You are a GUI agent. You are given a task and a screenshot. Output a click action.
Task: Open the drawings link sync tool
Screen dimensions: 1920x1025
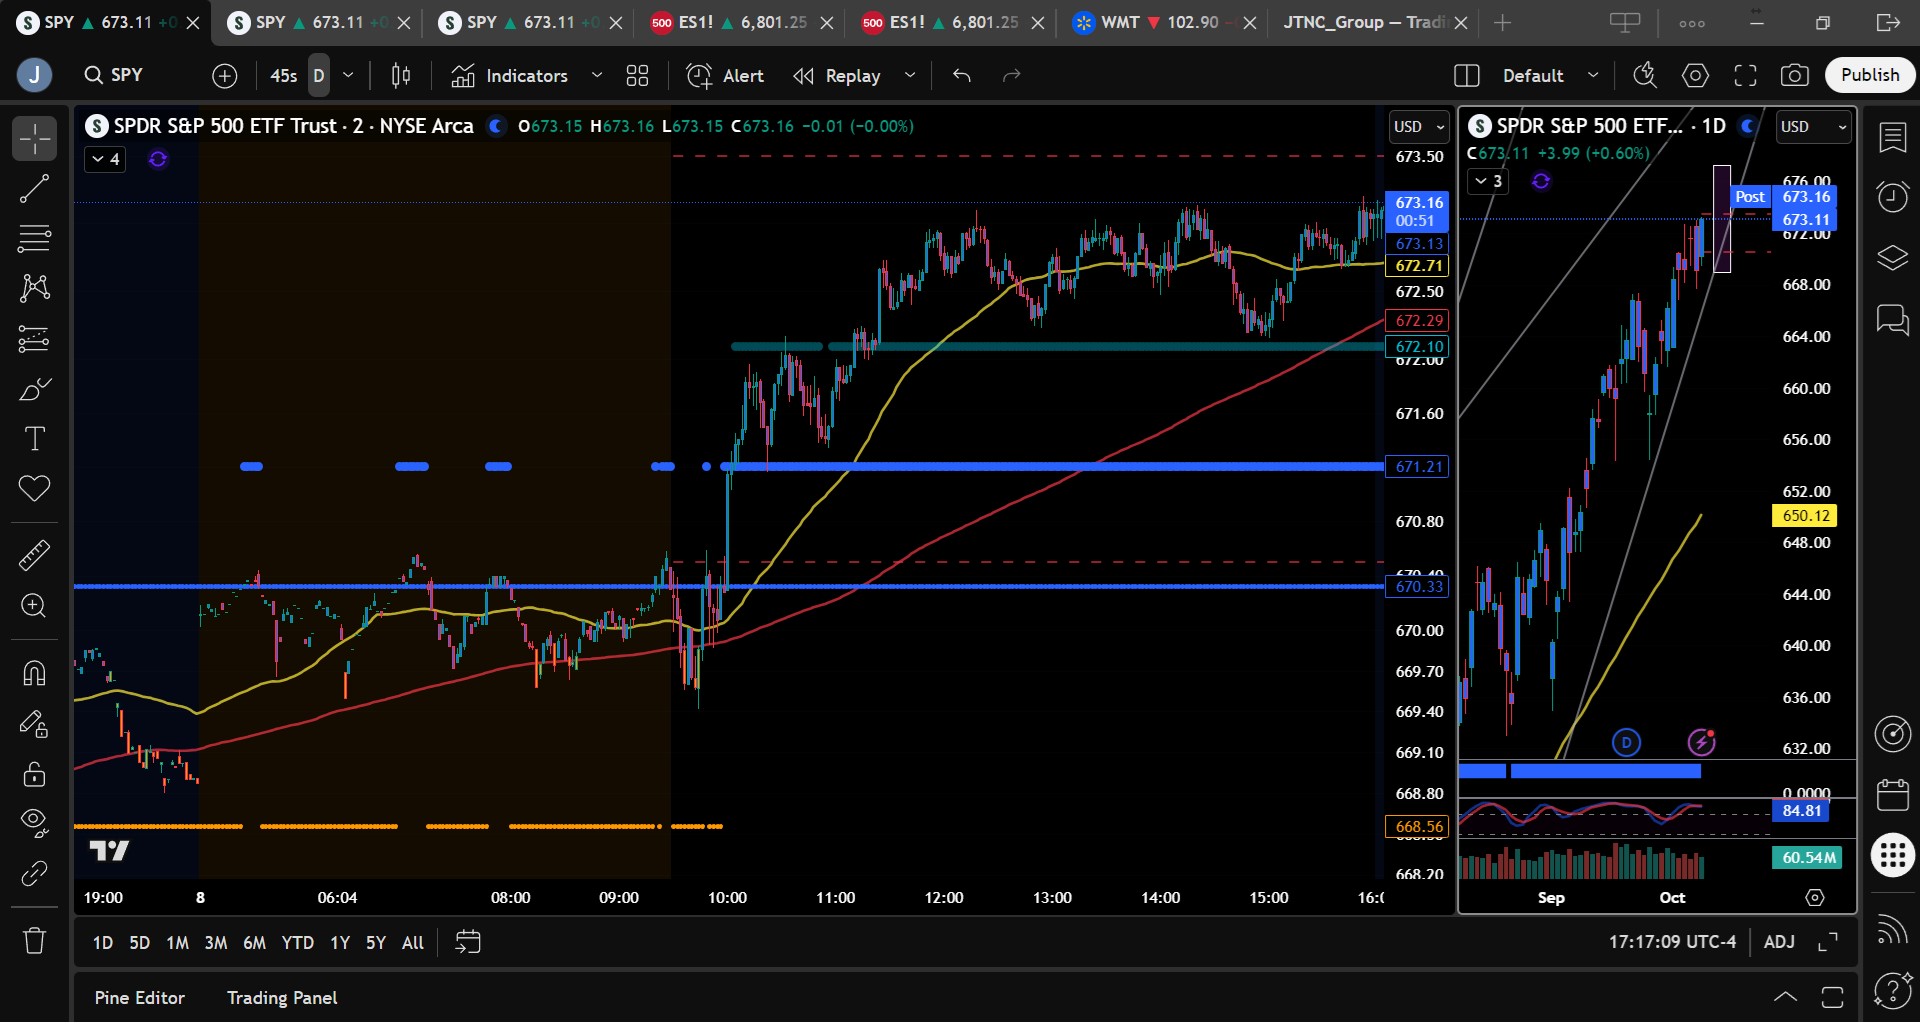[x=34, y=874]
